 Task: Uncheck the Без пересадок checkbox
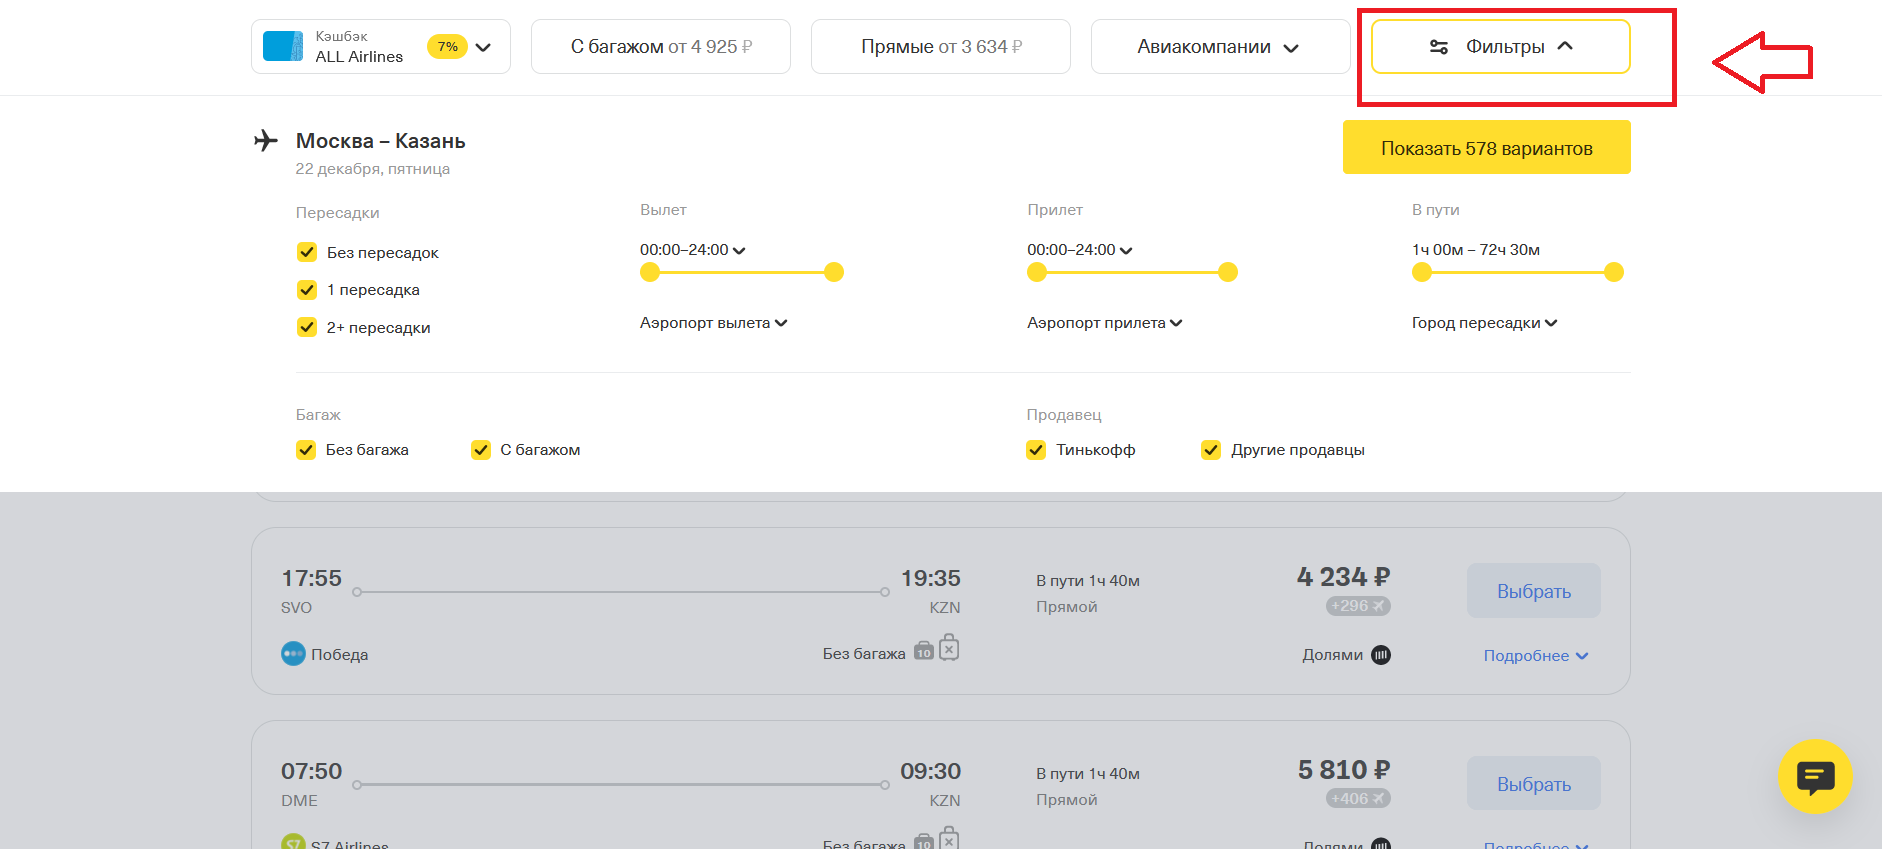pyautogui.click(x=307, y=252)
